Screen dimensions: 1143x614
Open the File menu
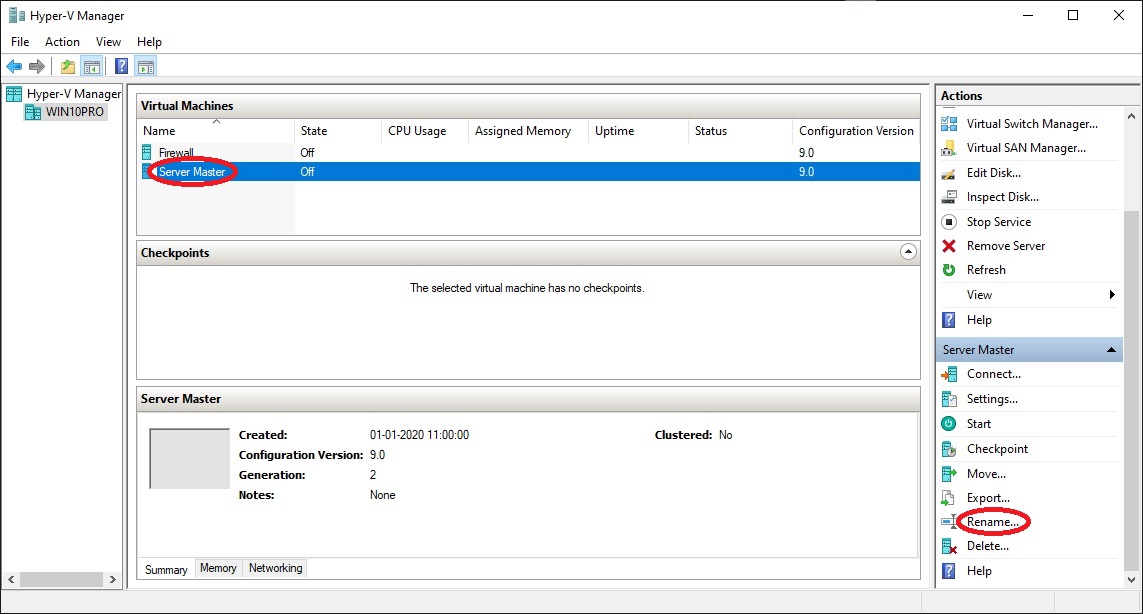point(20,42)
